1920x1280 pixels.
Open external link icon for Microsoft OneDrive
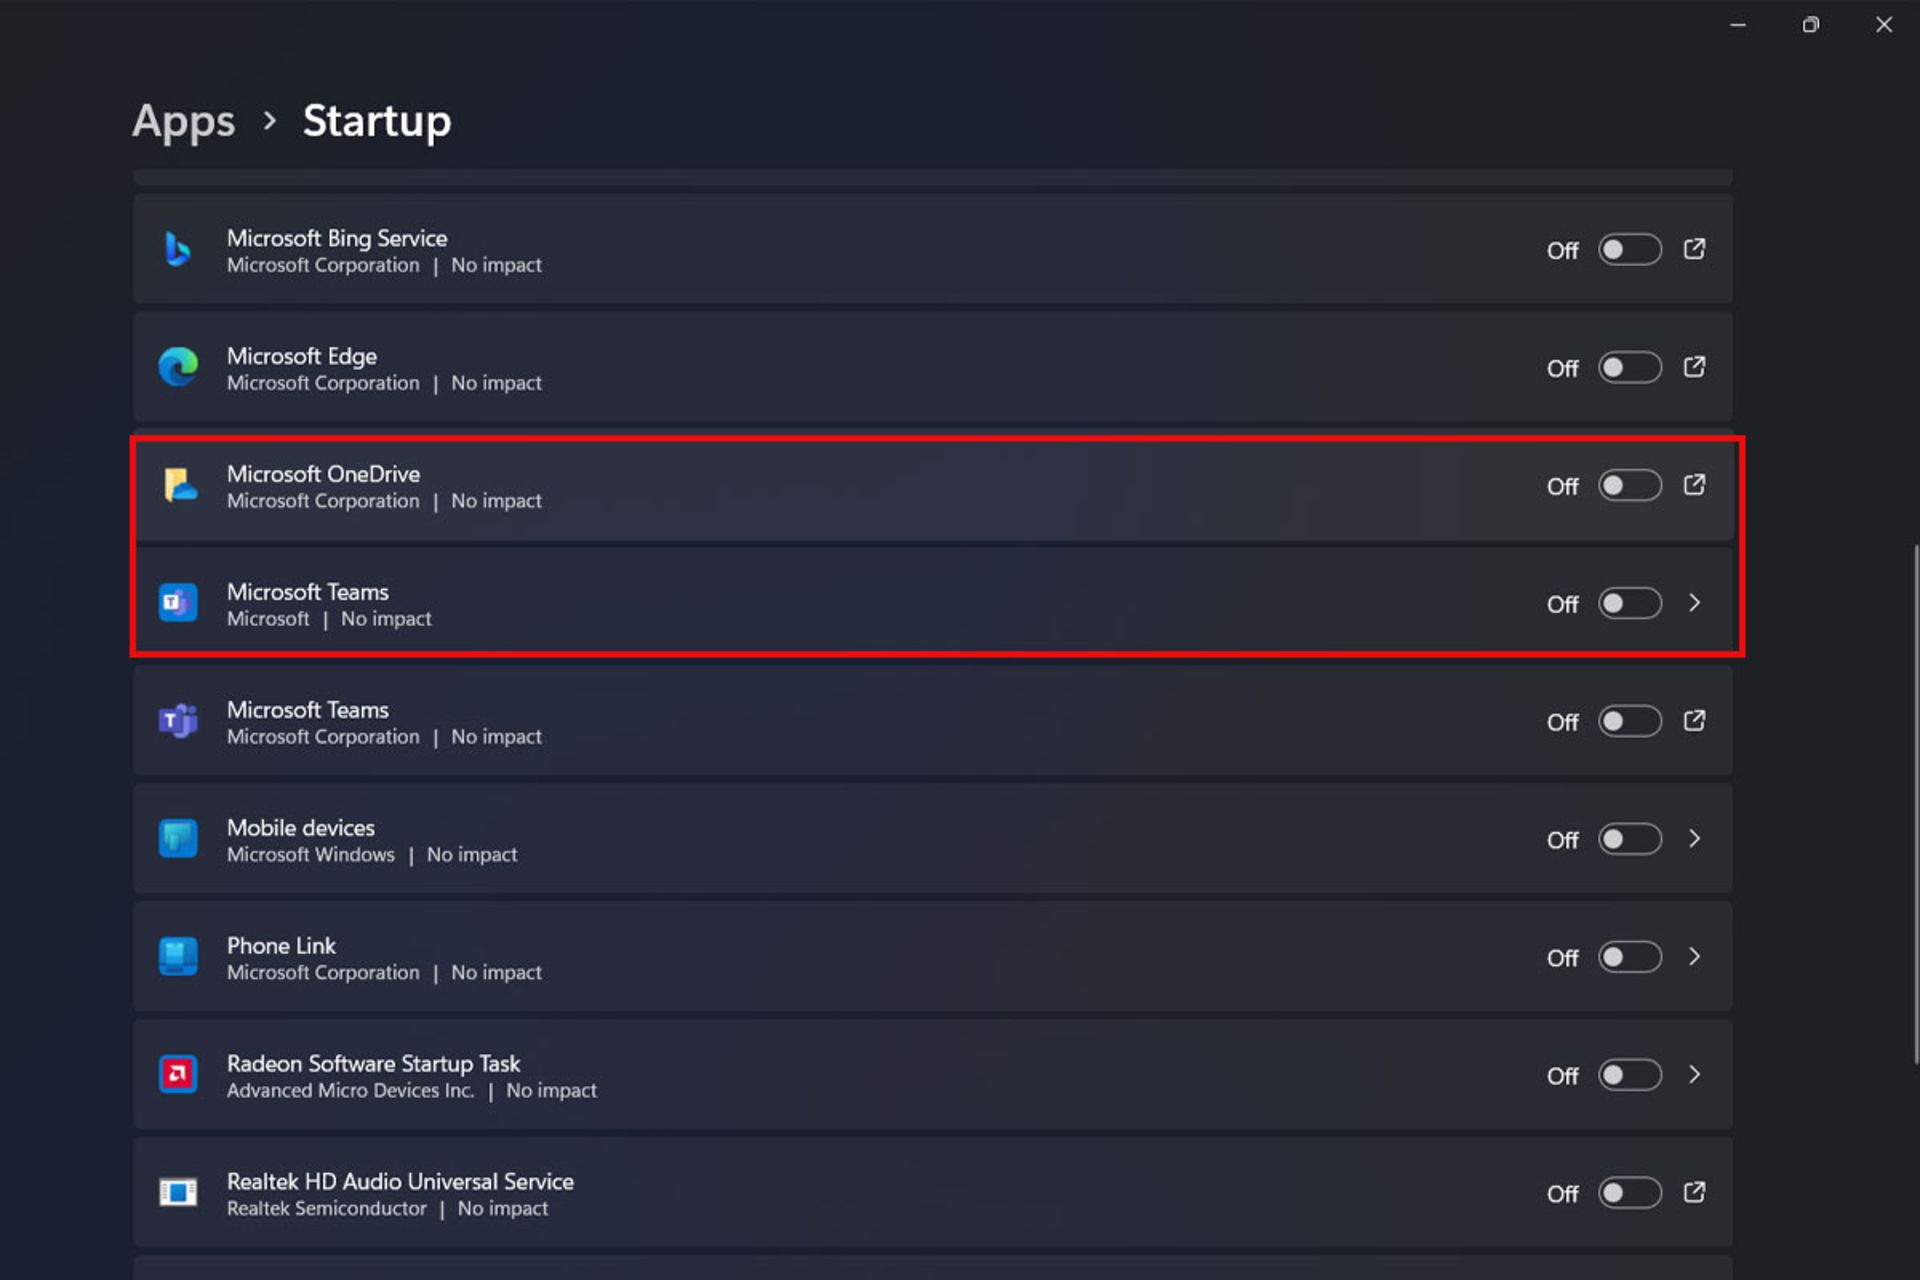[1694, 485]
